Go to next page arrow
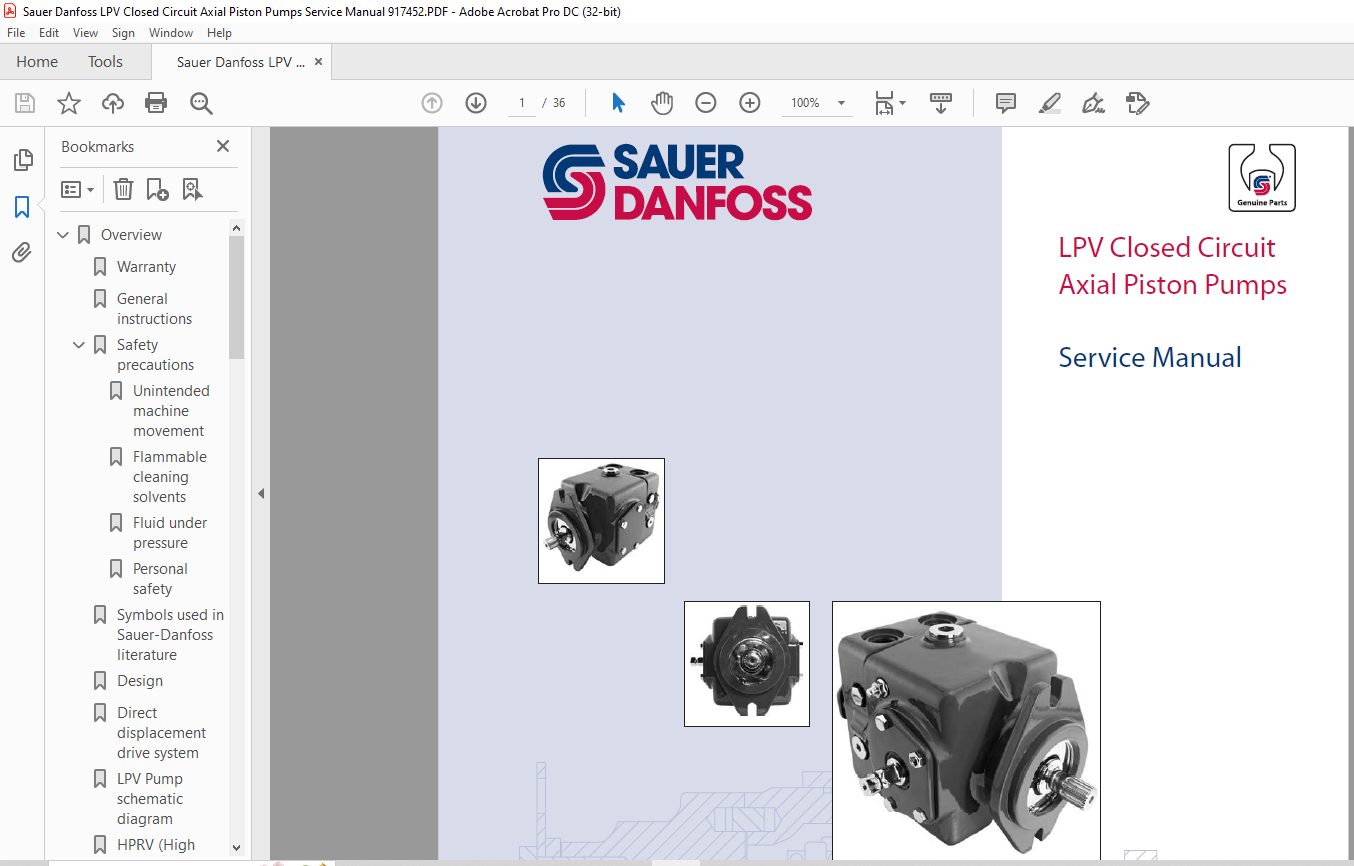1354x866 pixels. [x=476, y=103]
